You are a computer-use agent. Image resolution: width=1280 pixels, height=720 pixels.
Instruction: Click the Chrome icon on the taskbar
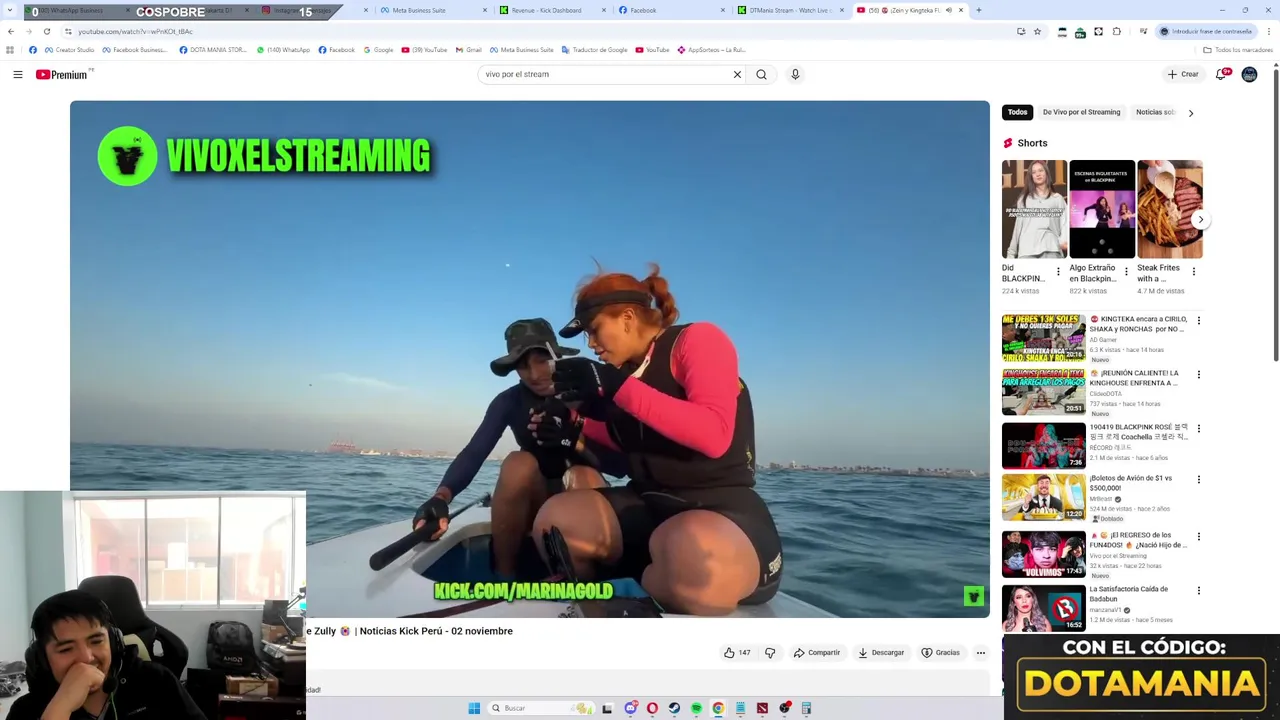pos(718,708)
